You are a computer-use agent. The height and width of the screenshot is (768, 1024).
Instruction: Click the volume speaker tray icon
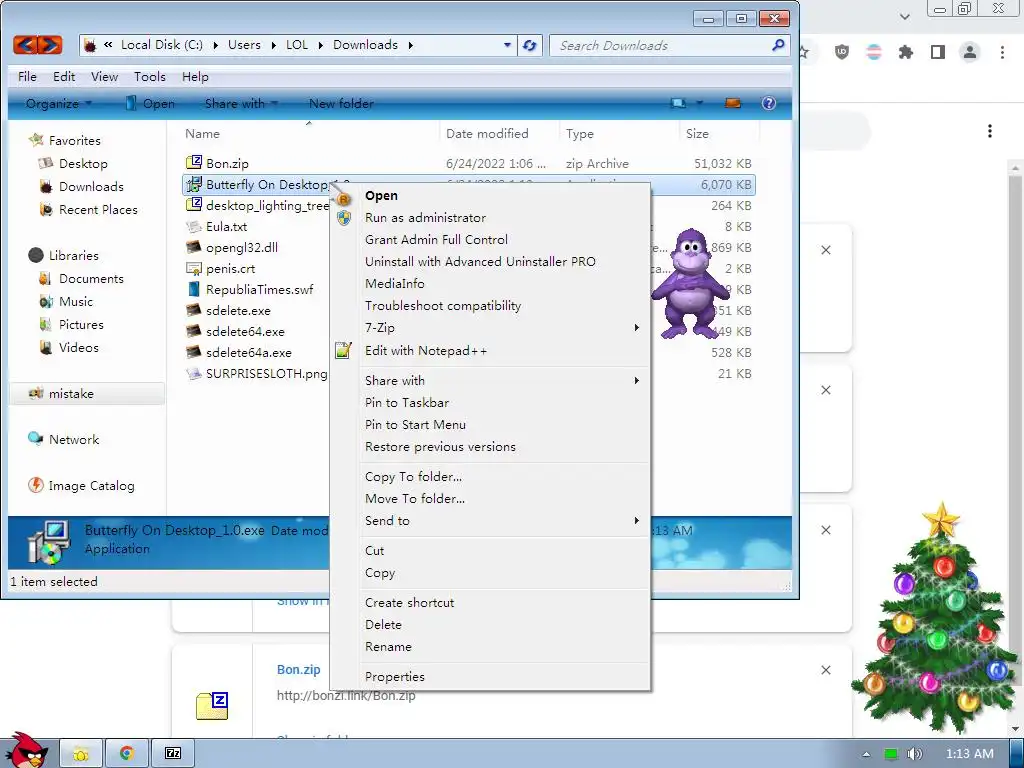pos(915,754)
